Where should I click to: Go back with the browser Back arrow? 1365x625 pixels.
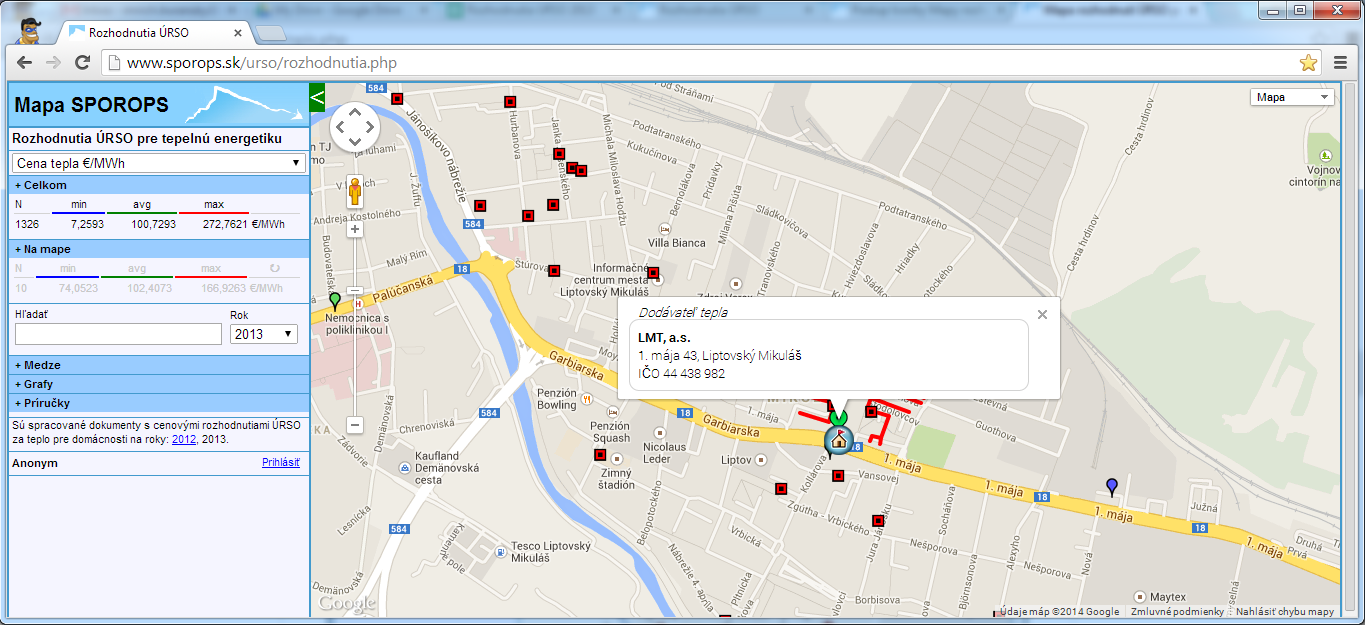pyautogui.click(x=25, y=63)
